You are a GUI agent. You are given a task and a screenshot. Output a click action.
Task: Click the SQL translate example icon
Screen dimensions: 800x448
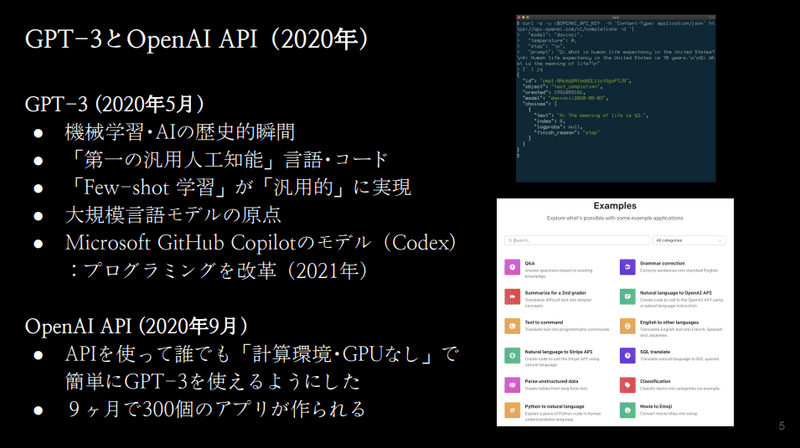[628, 356]
